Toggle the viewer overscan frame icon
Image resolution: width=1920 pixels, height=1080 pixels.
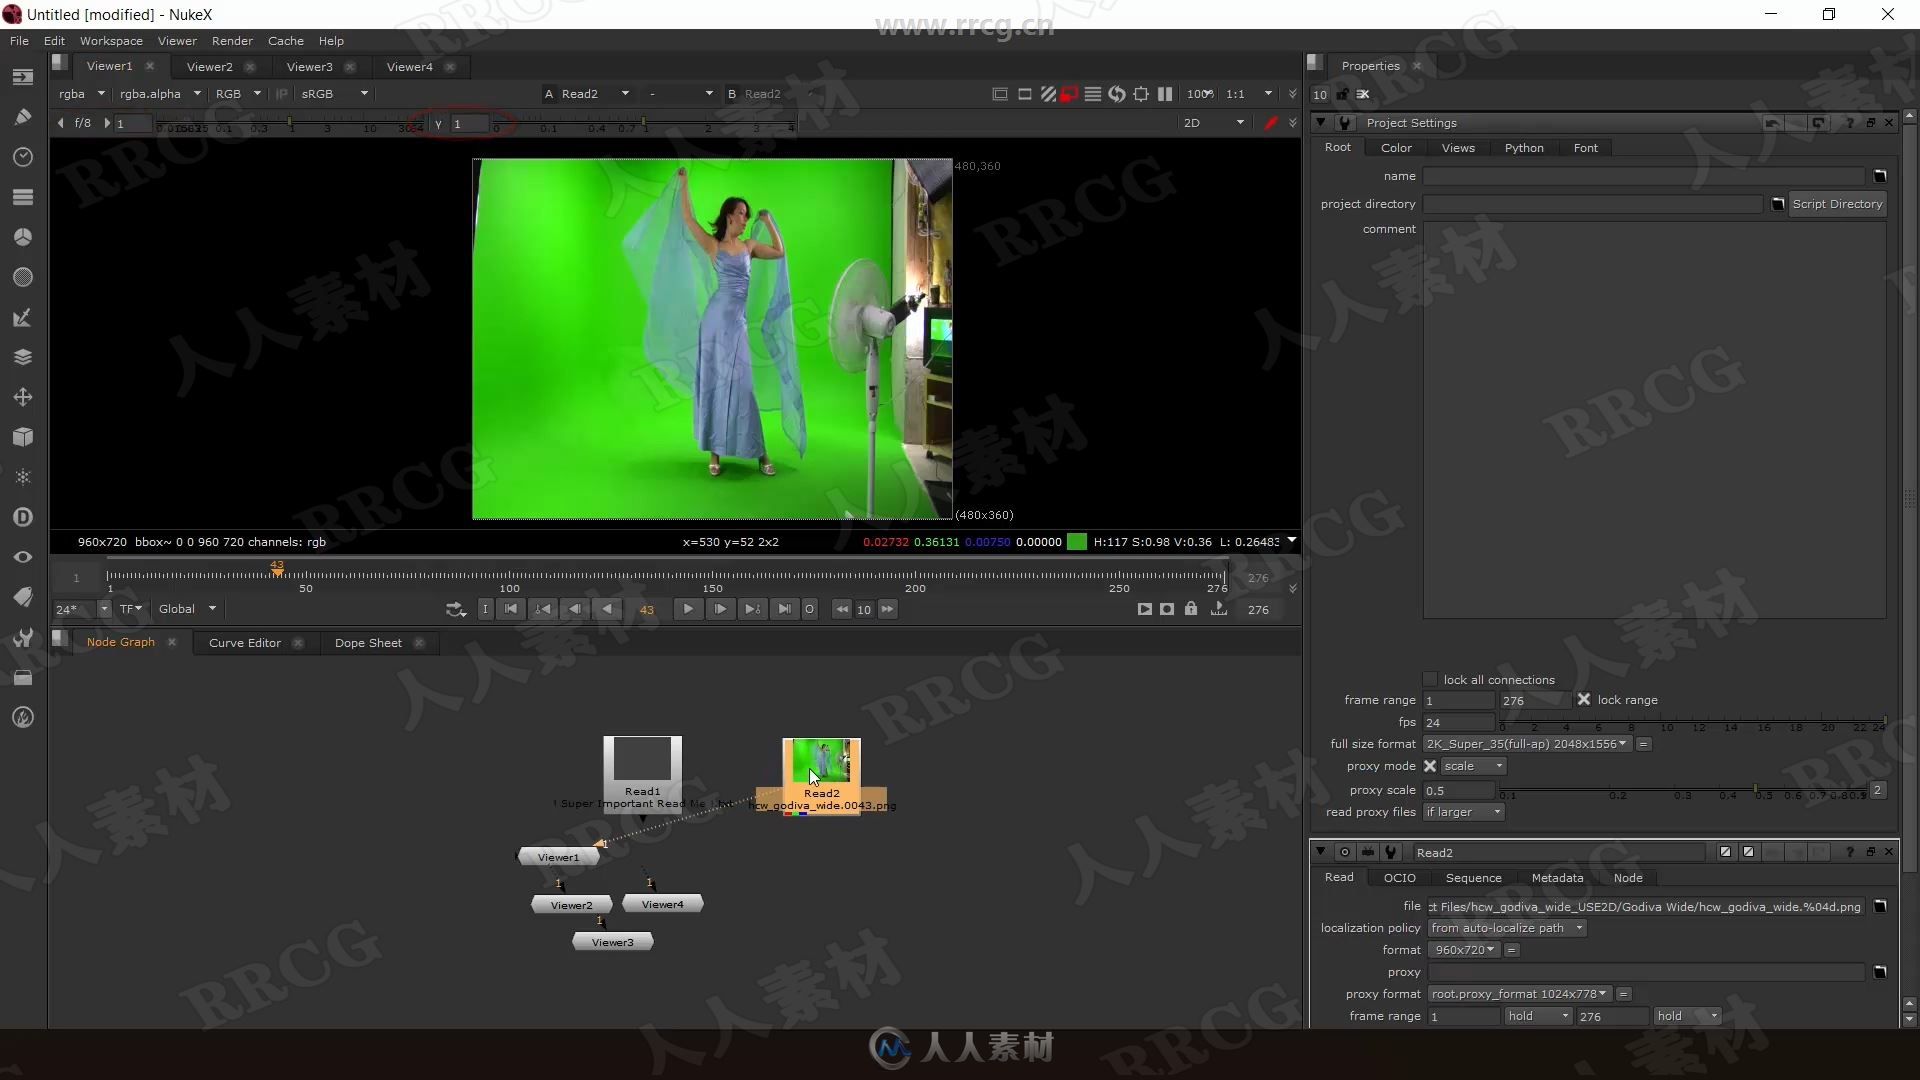point(999,94)
